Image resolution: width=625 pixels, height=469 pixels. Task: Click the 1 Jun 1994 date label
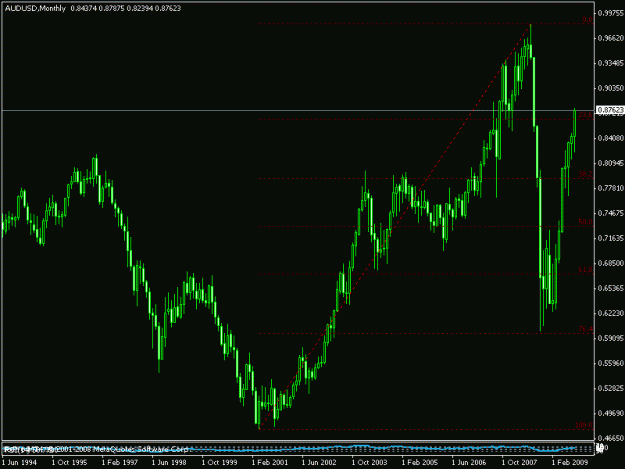tap(19, 463)
